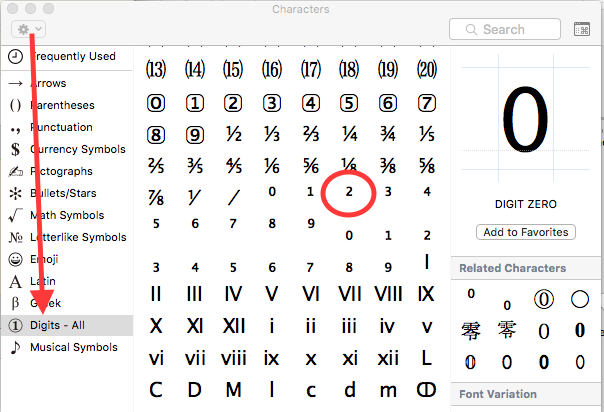Select the five-sixths ⅚ fraction
The height and width of the screenshot is (412, 604).
point(310,166)
